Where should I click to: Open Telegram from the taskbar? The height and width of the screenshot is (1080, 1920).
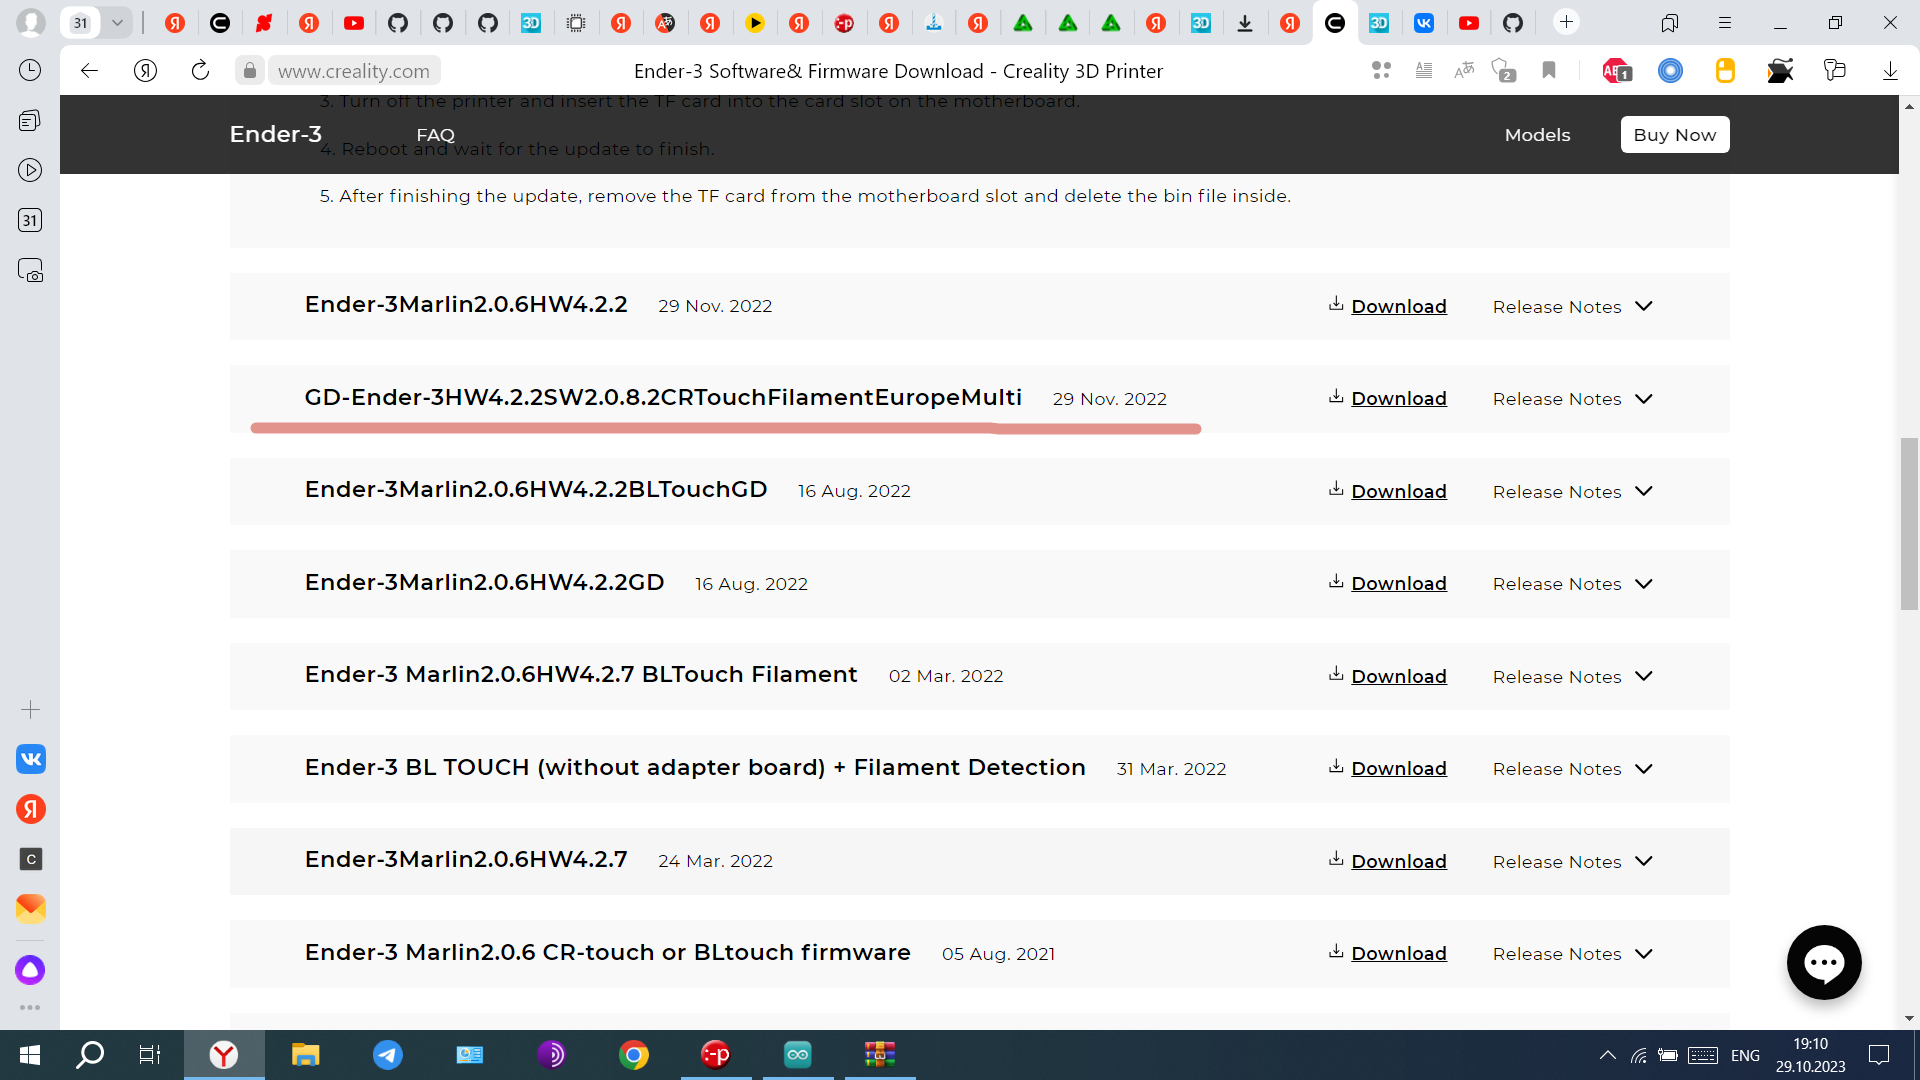tap(387, 1054)
